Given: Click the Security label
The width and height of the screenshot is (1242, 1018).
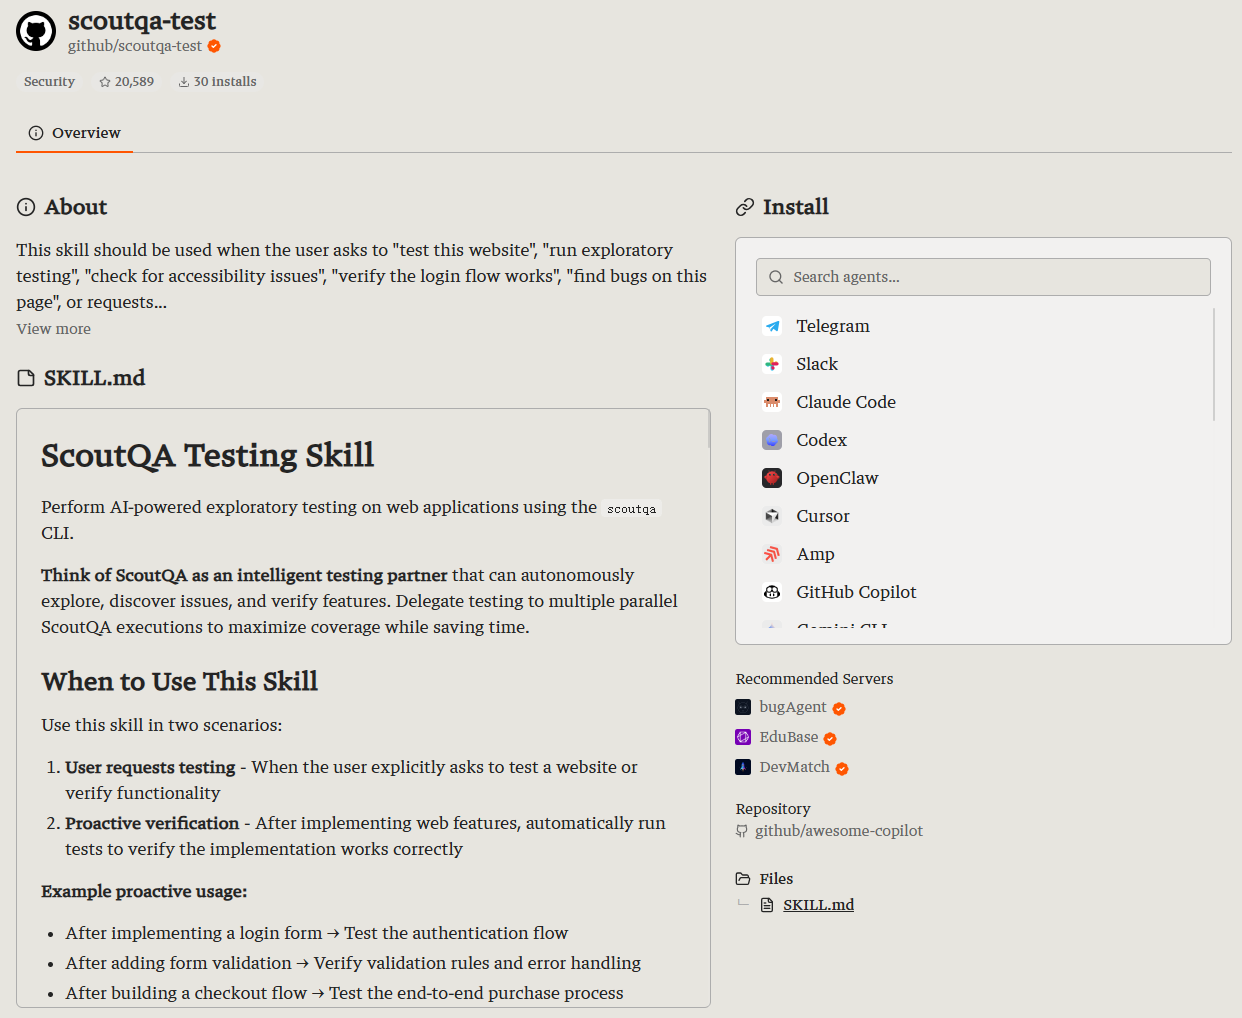Looking at the screenshot, I should (49, 82).
